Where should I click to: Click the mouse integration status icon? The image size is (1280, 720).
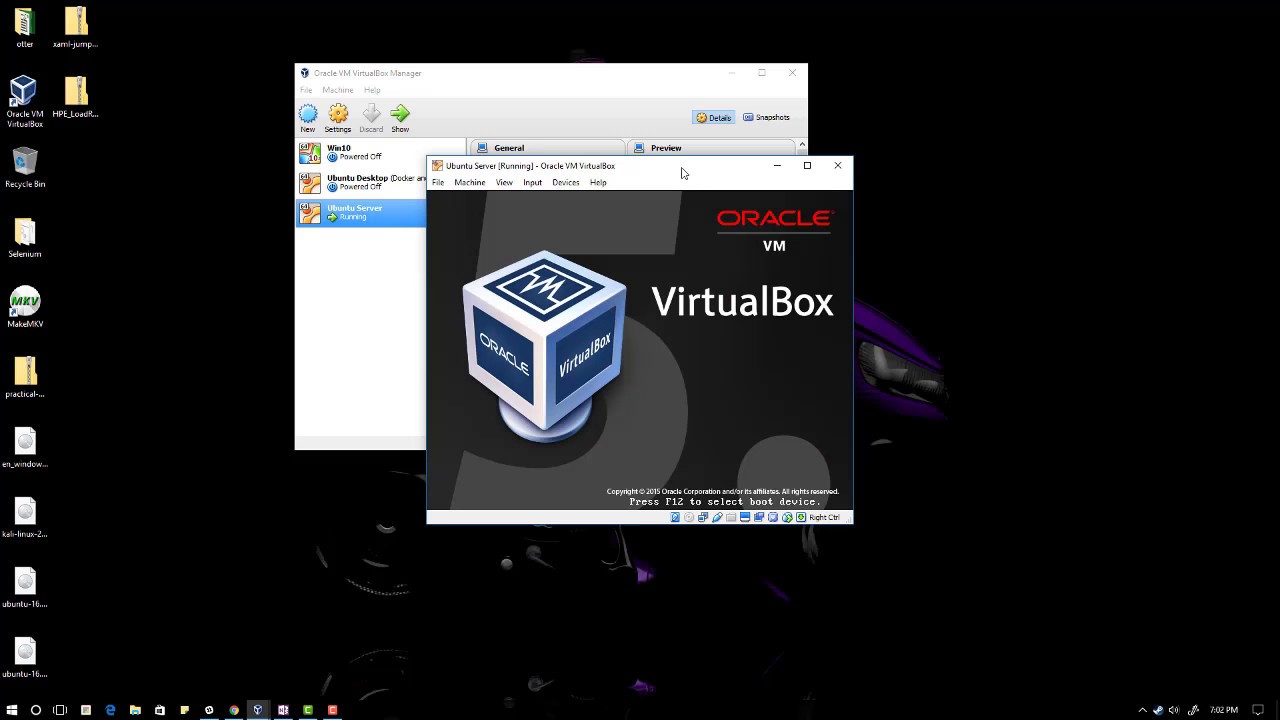(x=773, y=517)
